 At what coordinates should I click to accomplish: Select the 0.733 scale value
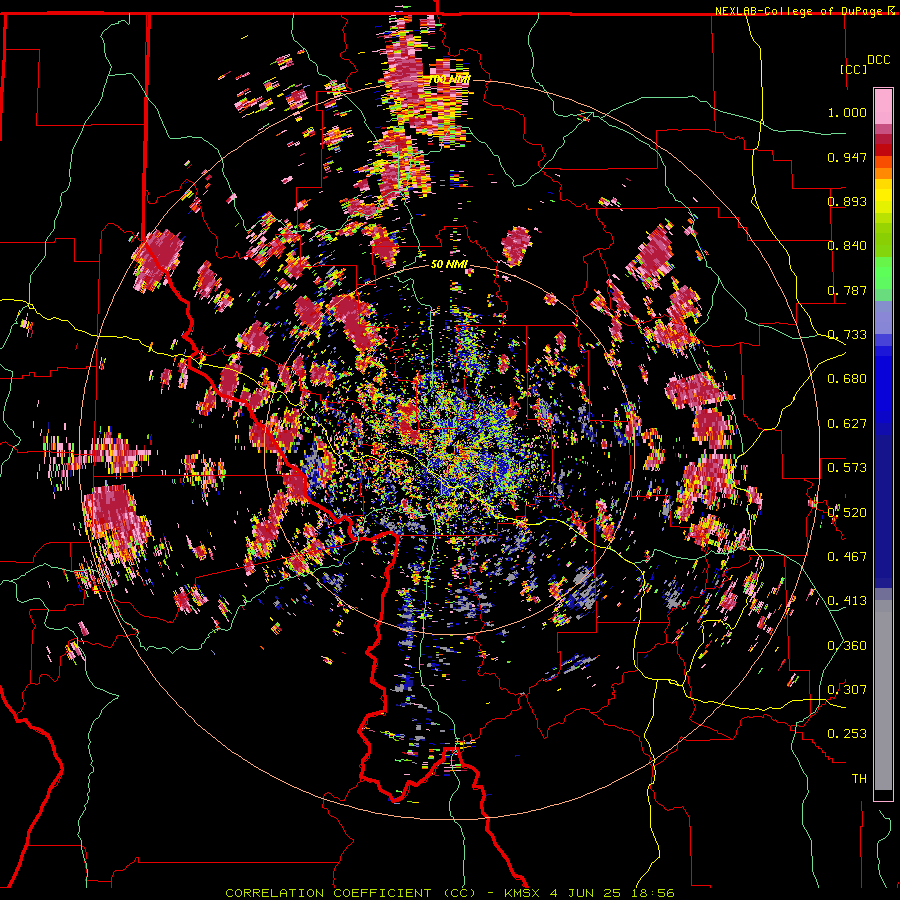pyautogui.click(x=847, y=335)
